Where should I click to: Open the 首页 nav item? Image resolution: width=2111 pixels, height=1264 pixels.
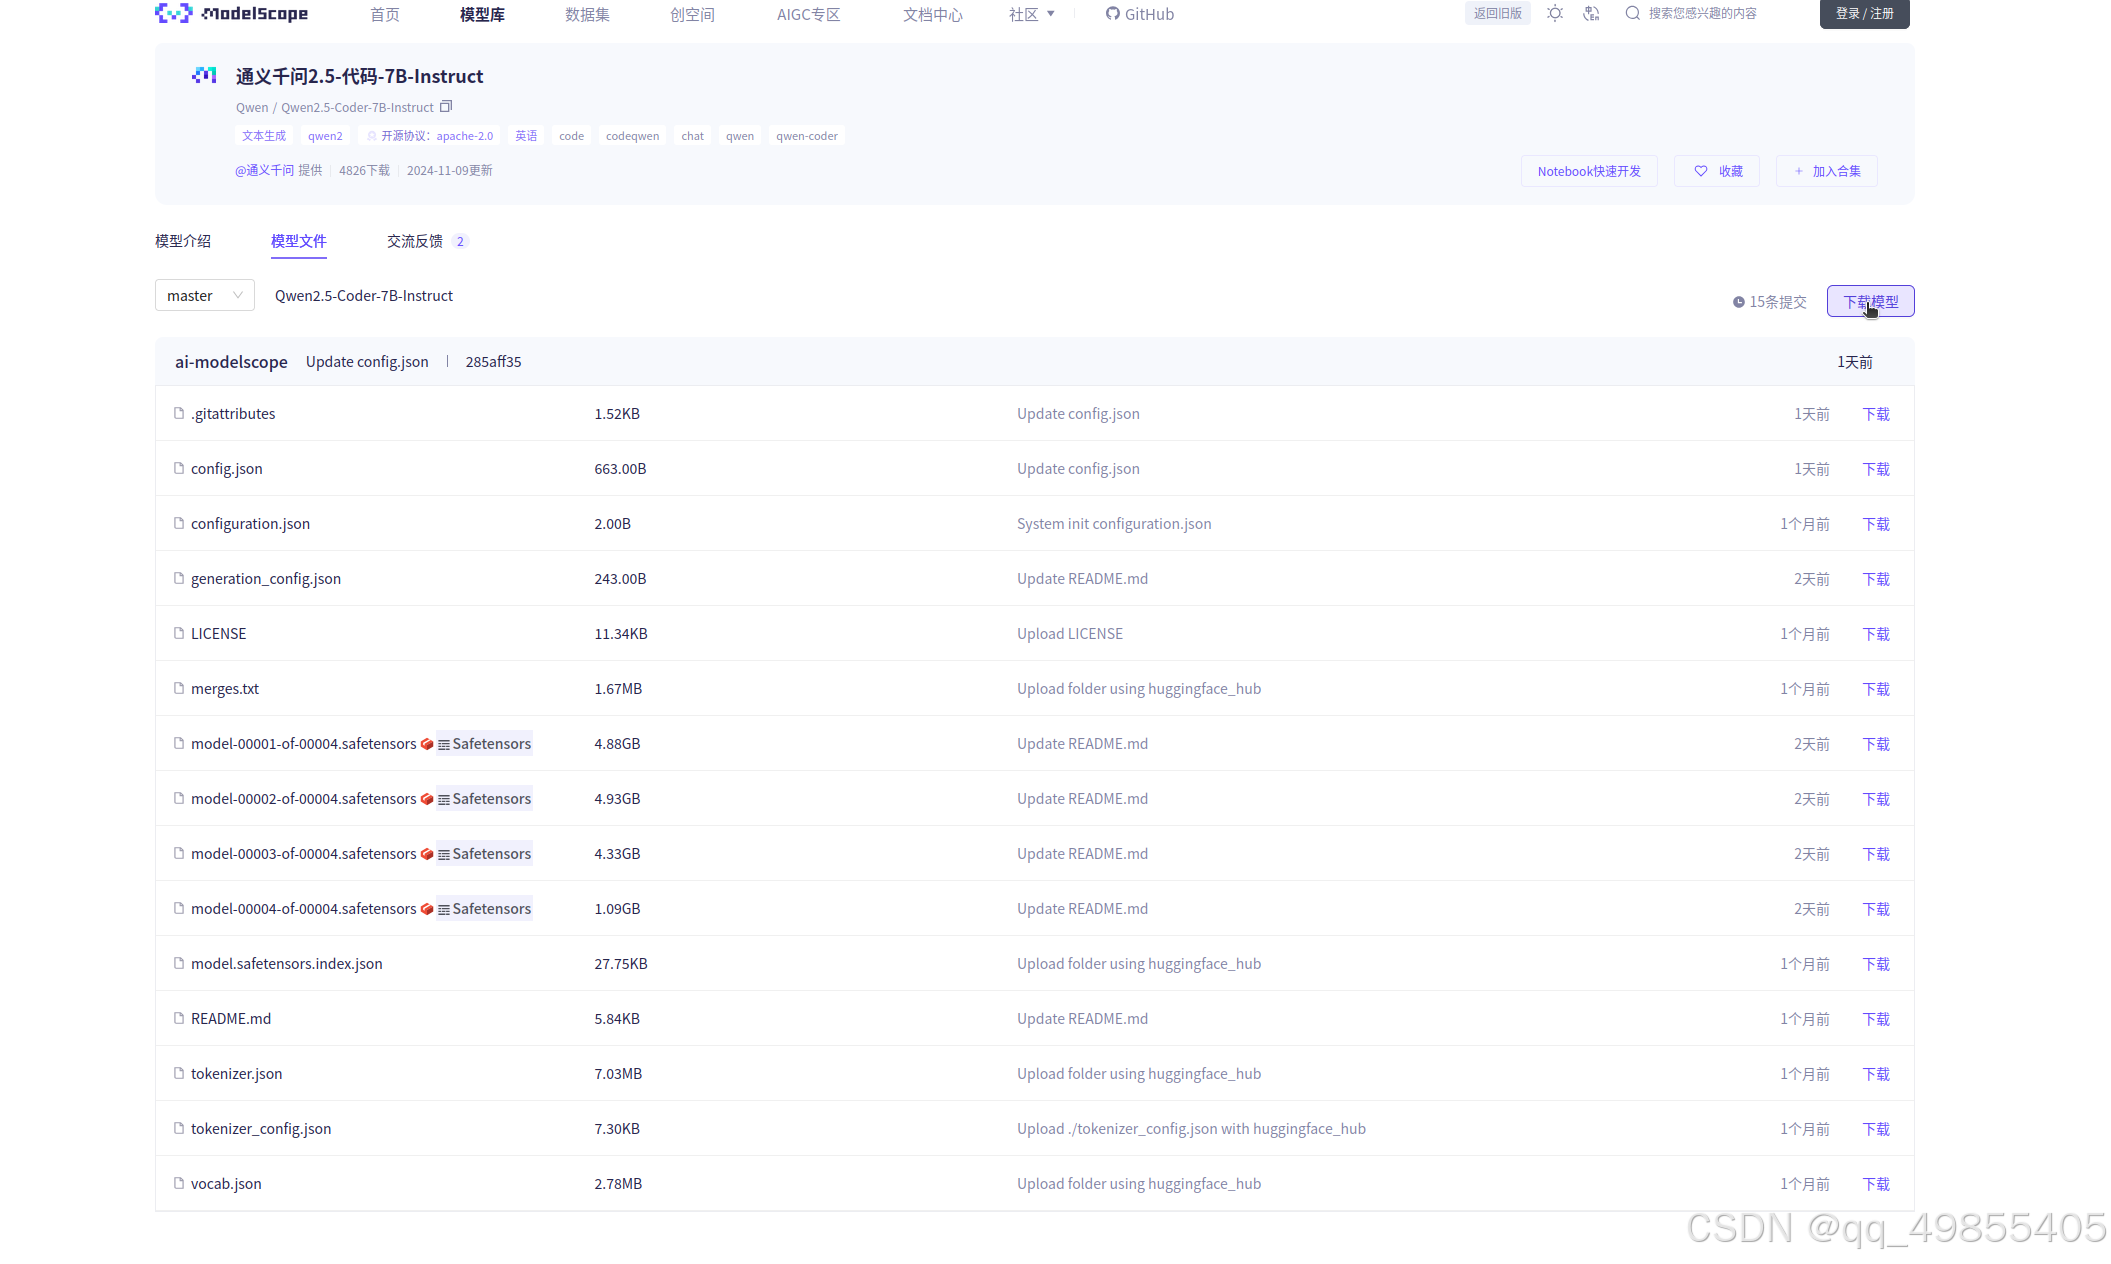click(385, 14)
